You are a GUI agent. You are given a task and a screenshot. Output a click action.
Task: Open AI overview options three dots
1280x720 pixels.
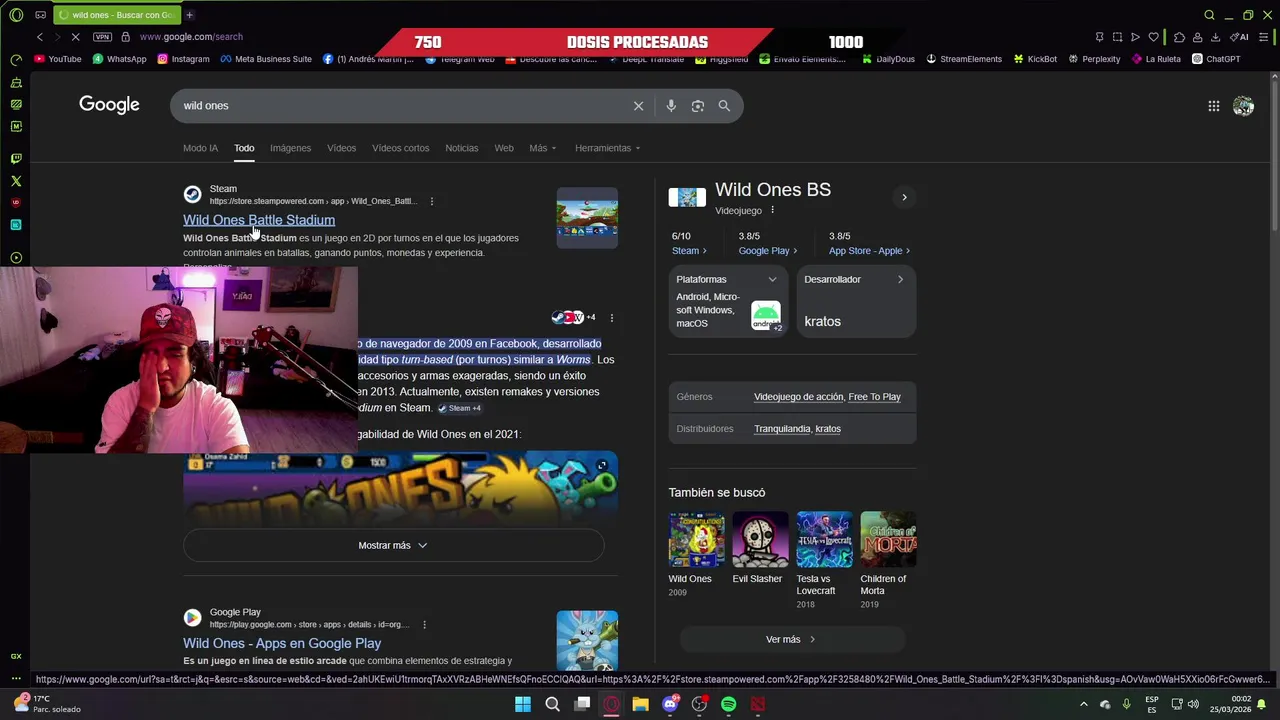pyautogui.click(x=611, y=318)
